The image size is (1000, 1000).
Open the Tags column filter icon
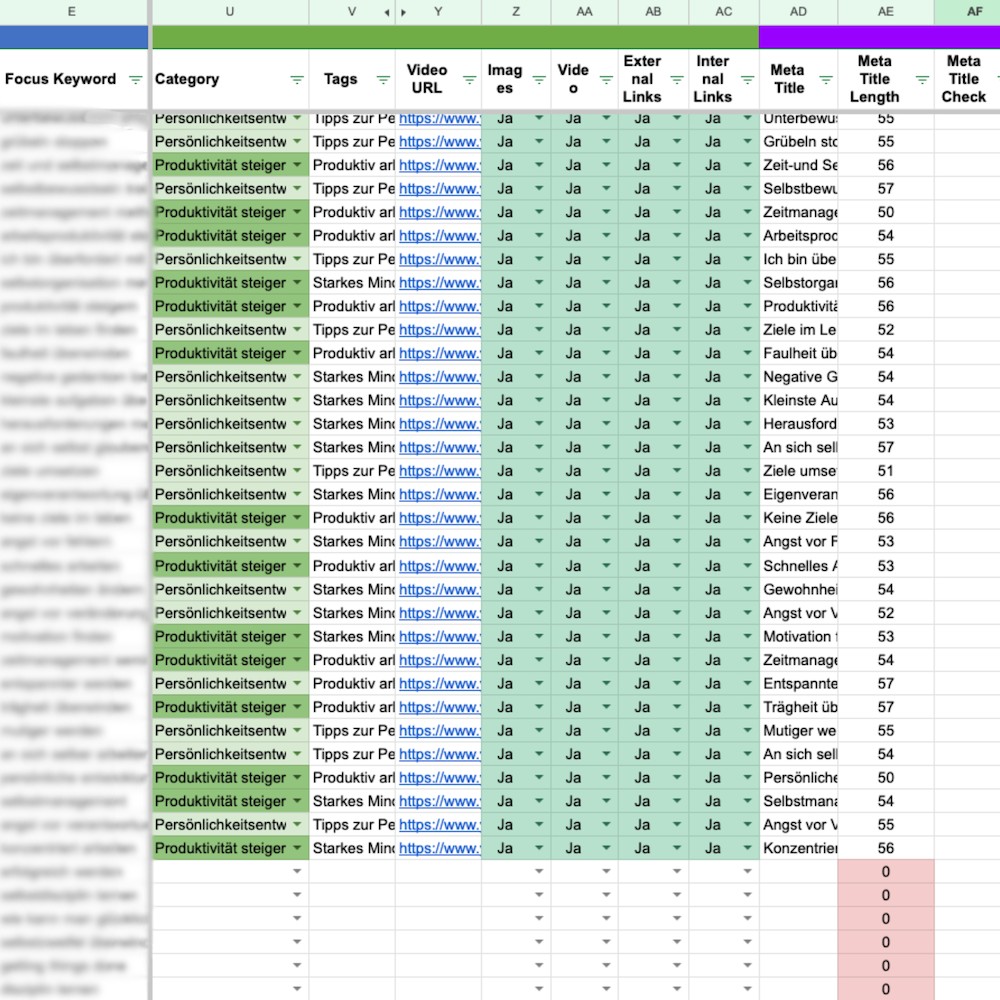click(x=383, y=80)
